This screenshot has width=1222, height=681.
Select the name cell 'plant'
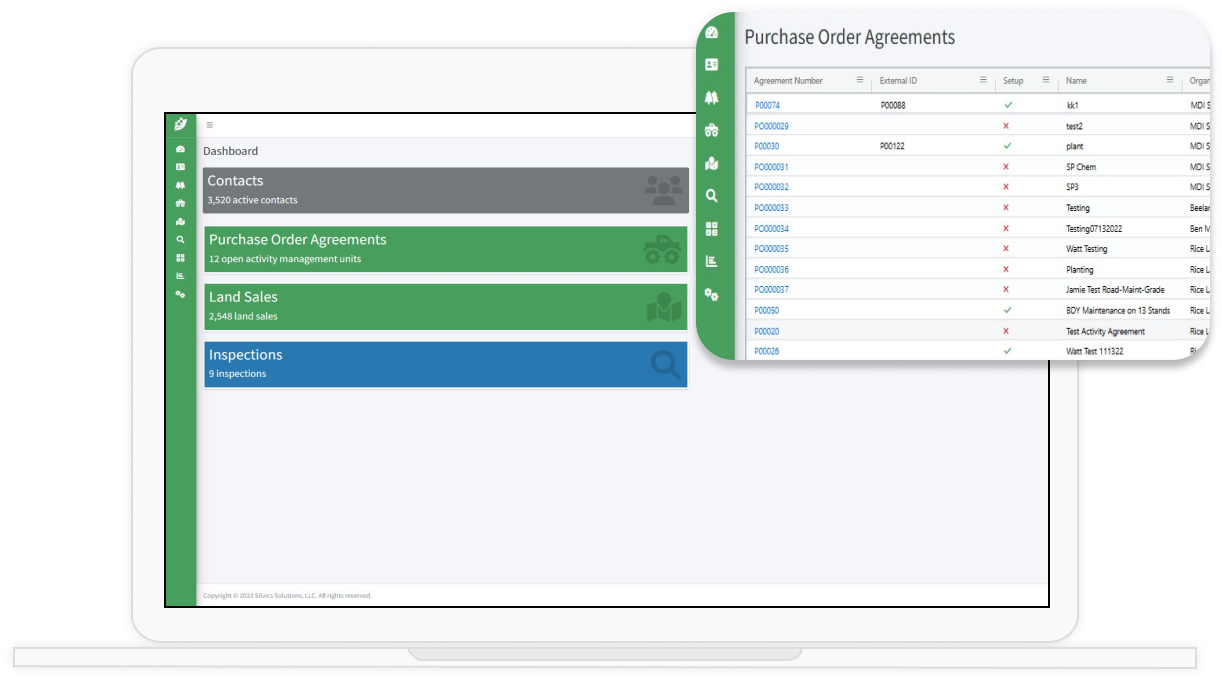(1075, 146)
